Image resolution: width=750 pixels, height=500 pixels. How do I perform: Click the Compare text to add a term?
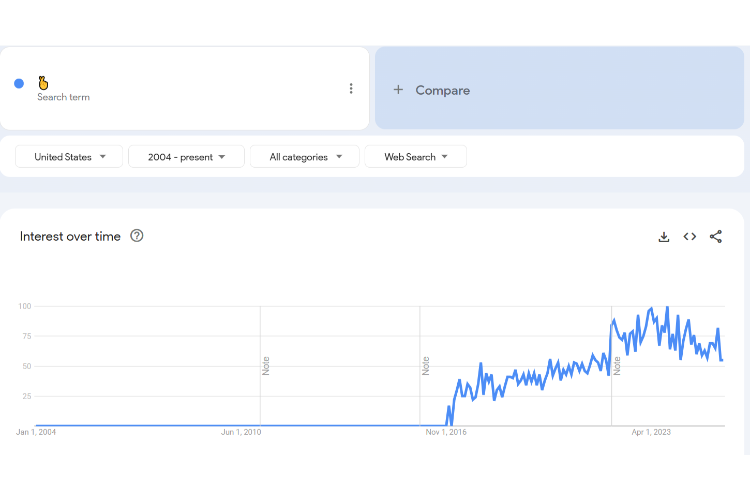point(442,90)
